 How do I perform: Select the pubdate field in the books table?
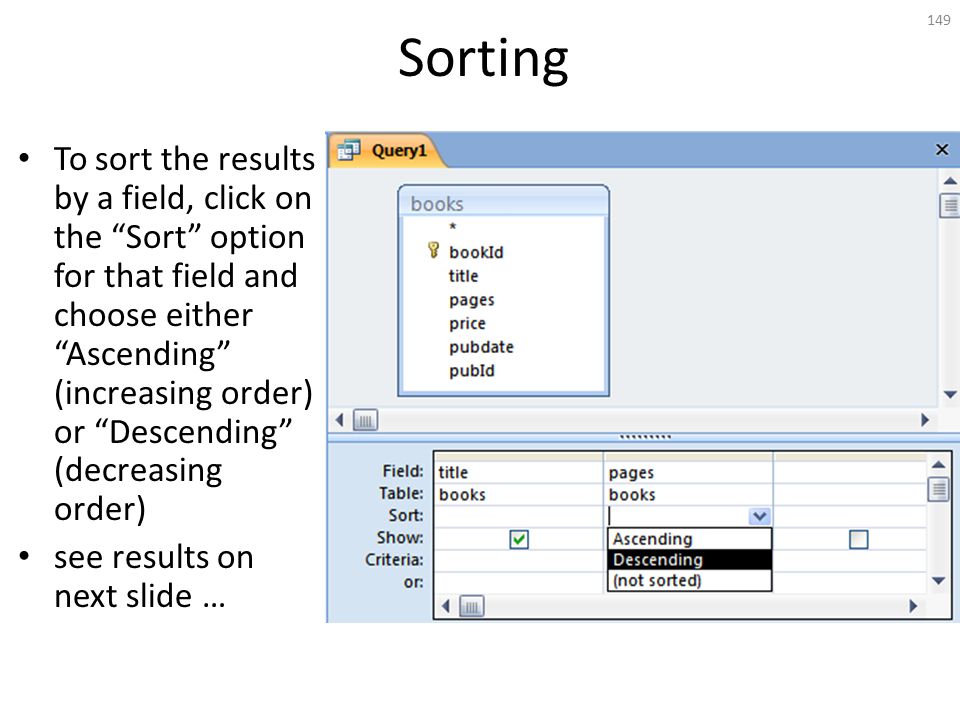481,347
